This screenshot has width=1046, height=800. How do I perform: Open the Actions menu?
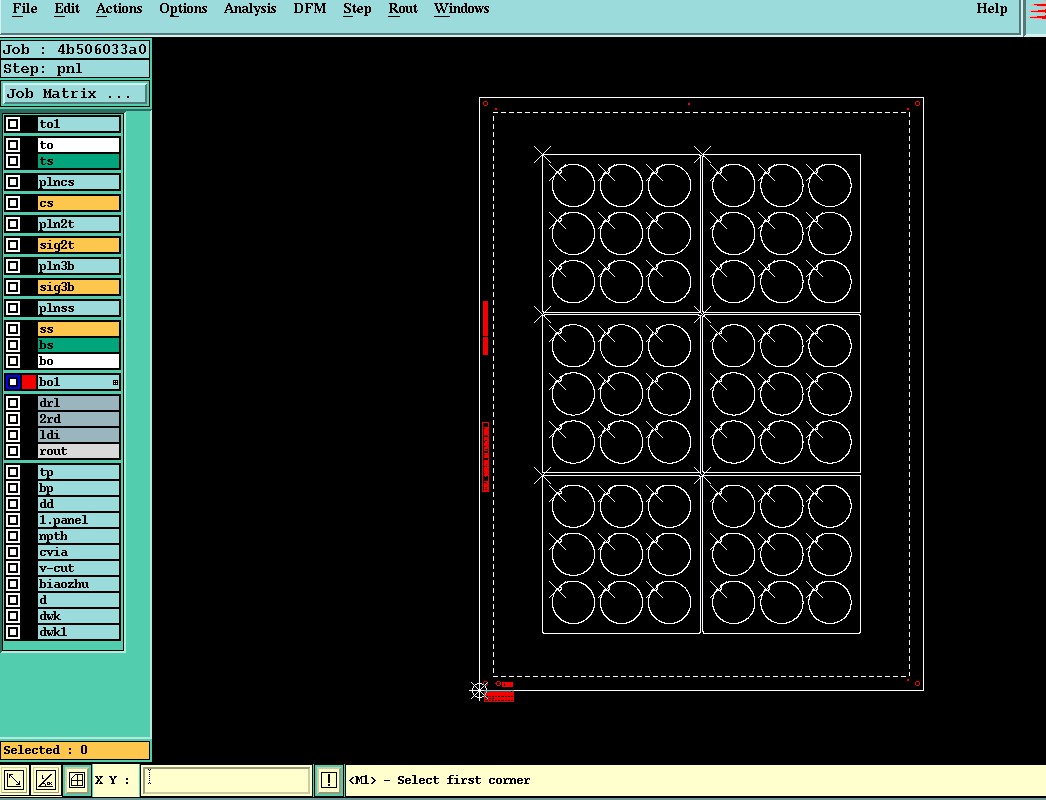(119, 9)
